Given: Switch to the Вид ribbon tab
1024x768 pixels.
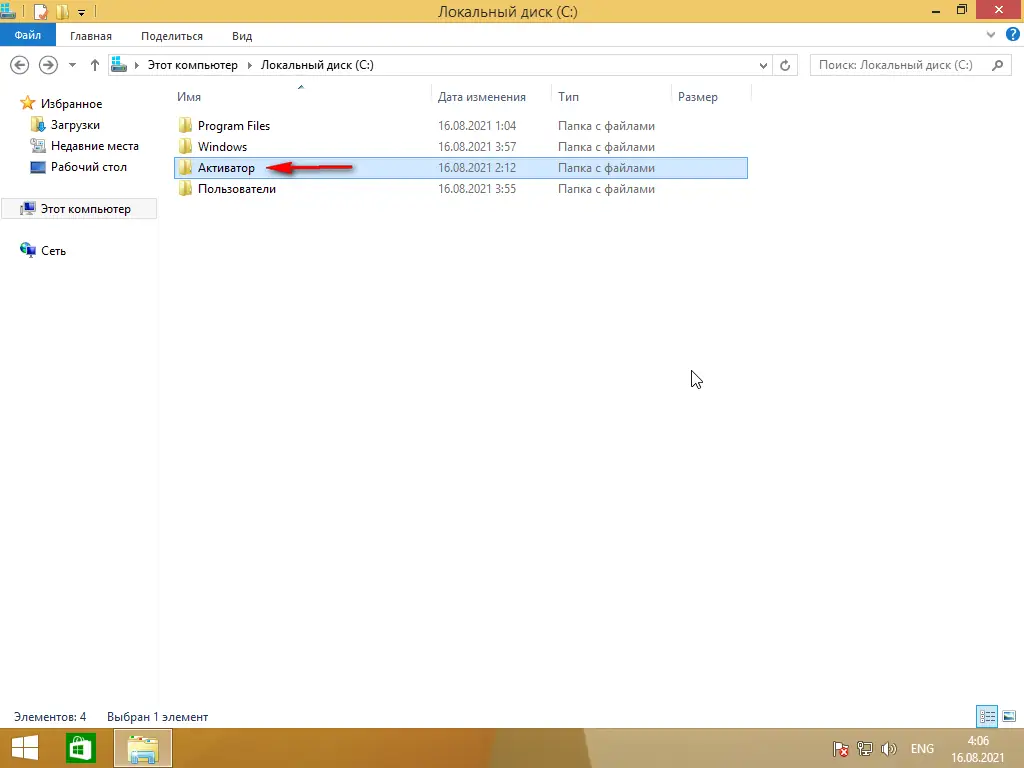Looking at the screenshot, I should coord(242,36).
